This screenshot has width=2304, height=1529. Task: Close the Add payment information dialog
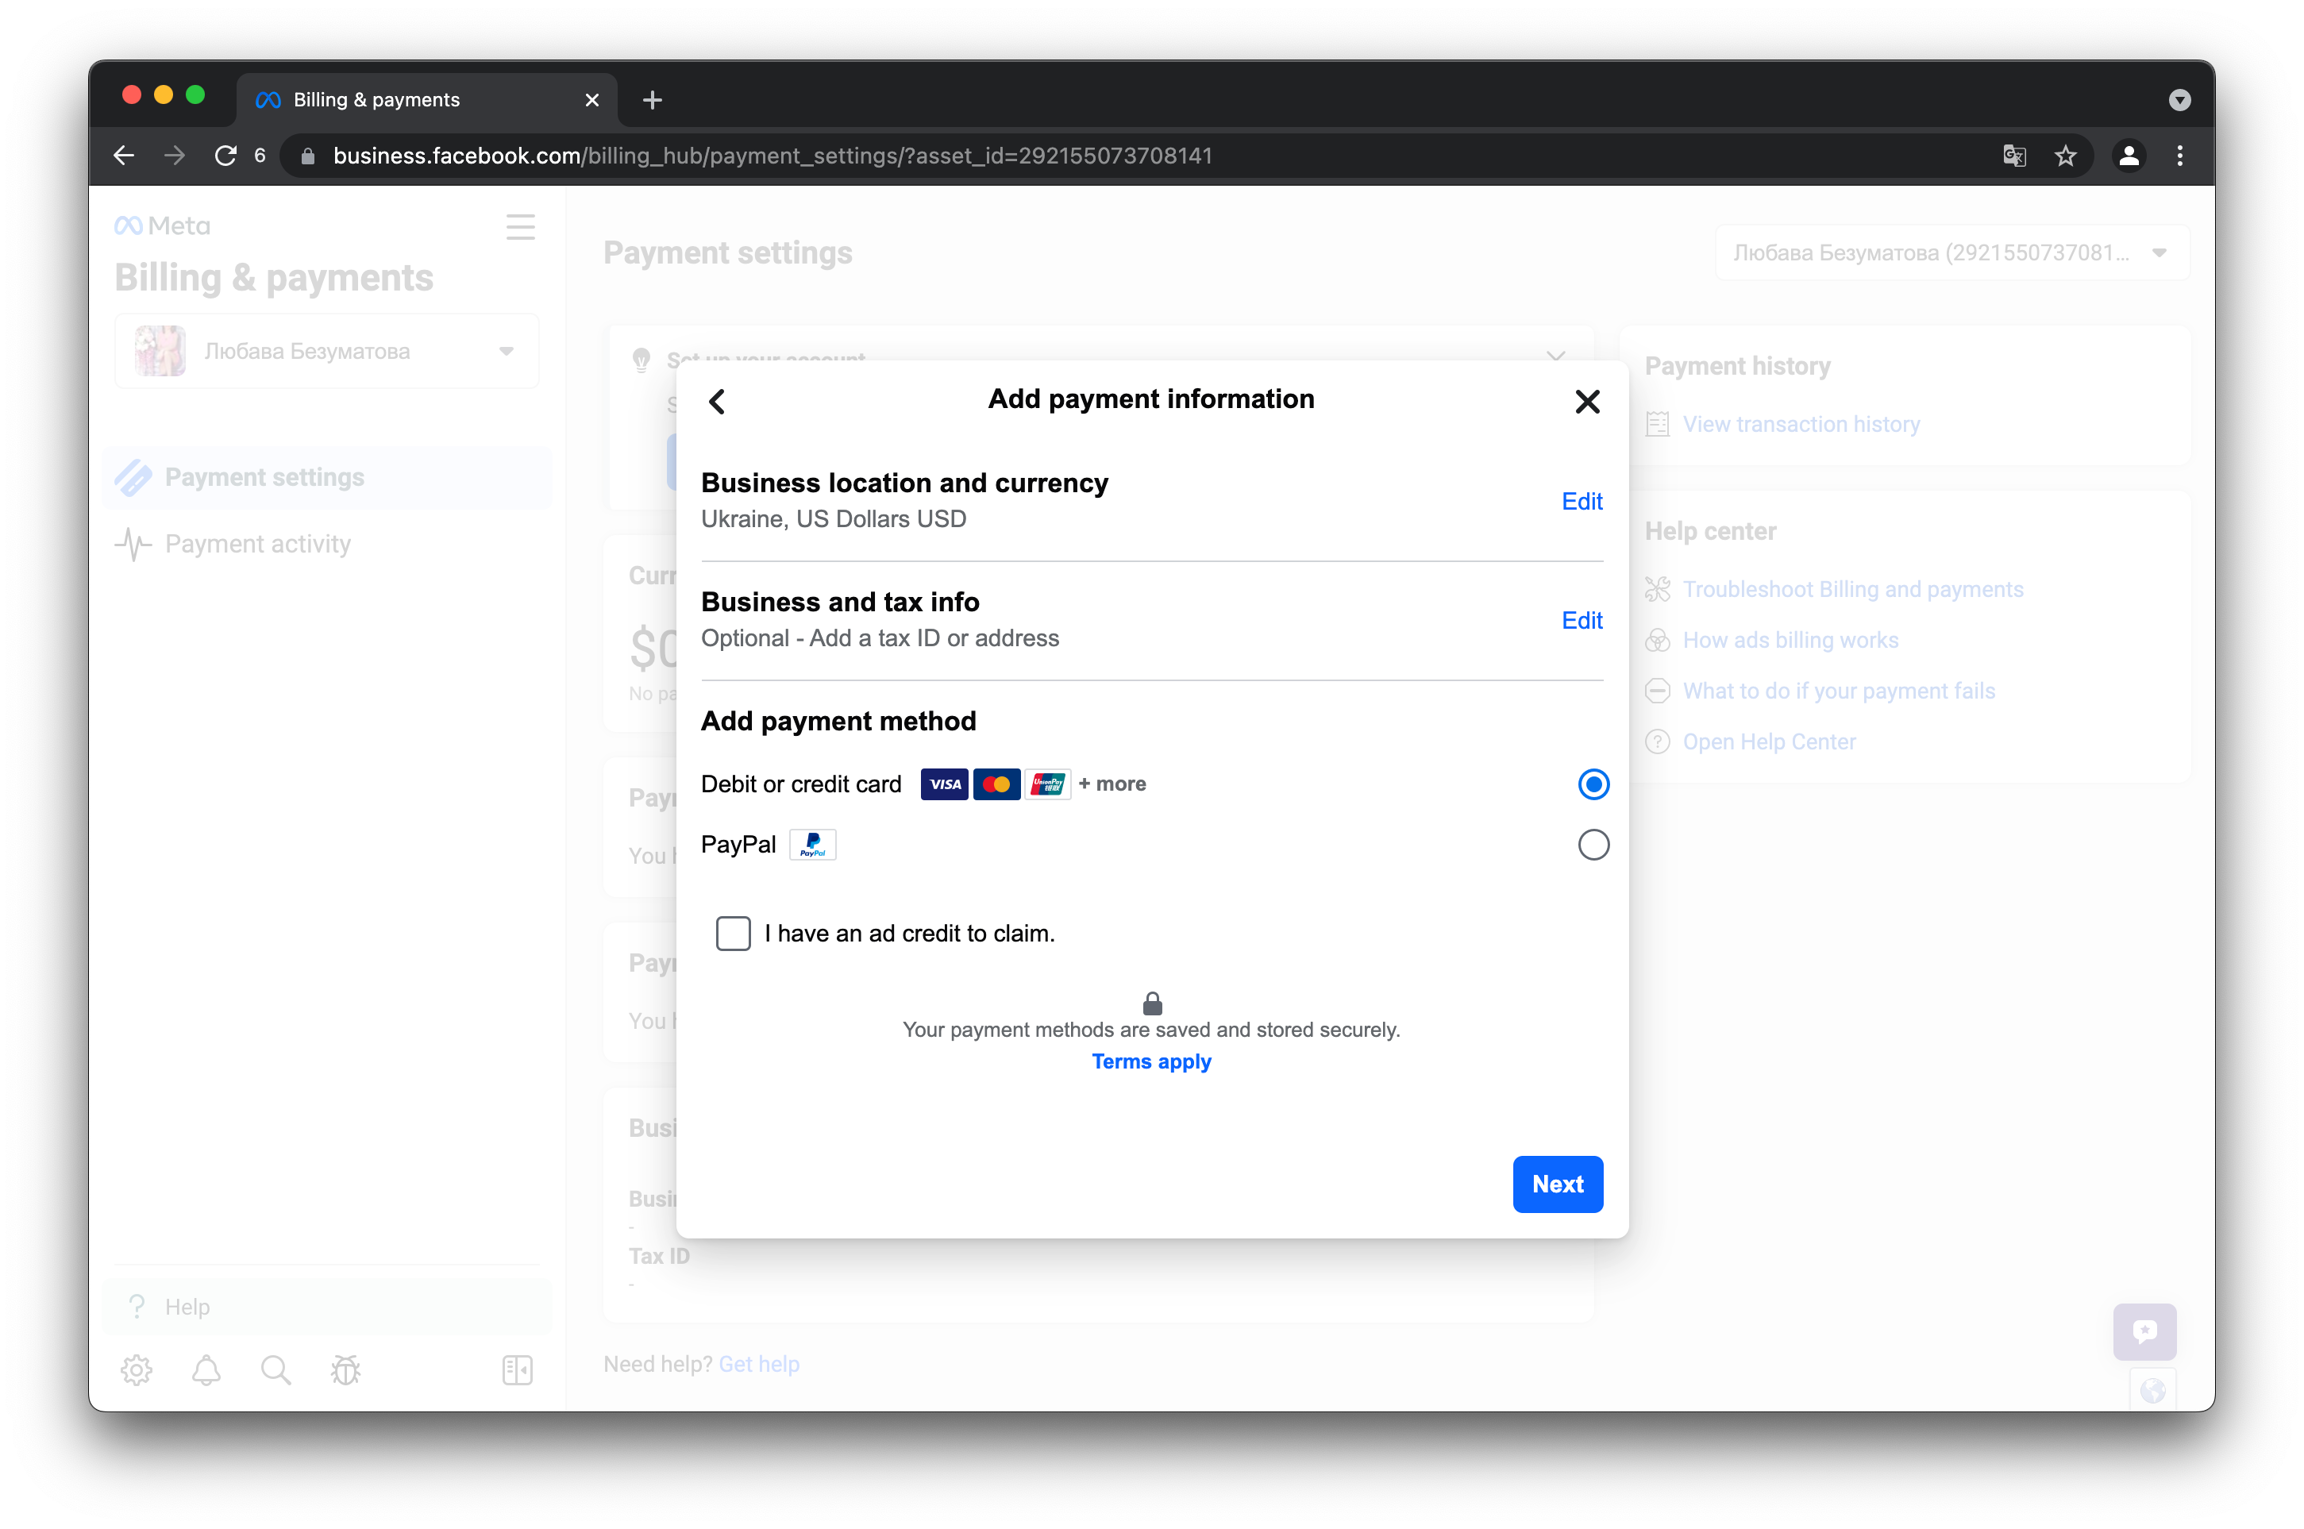[x=1586, y=401]
